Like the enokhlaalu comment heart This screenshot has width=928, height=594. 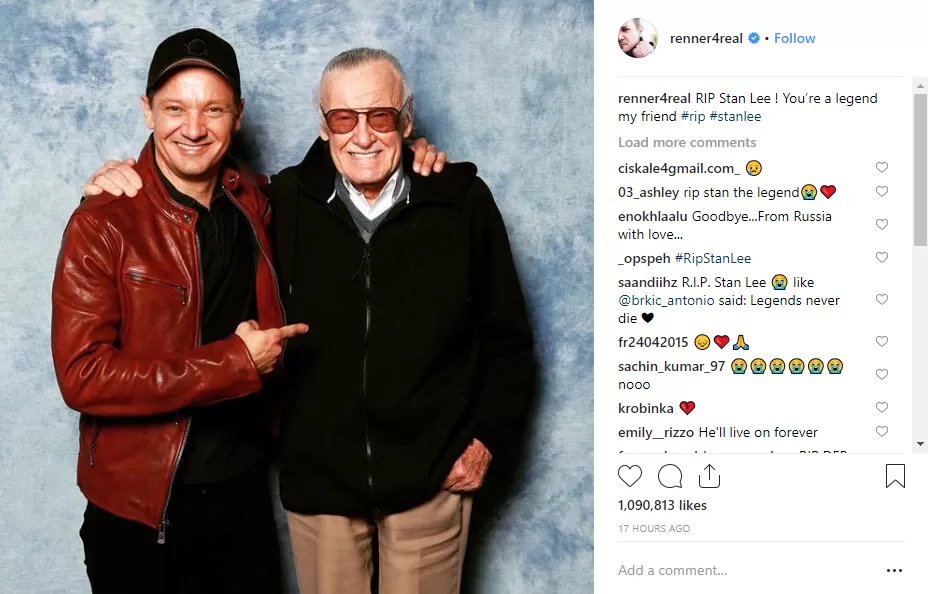coord(881,225)
